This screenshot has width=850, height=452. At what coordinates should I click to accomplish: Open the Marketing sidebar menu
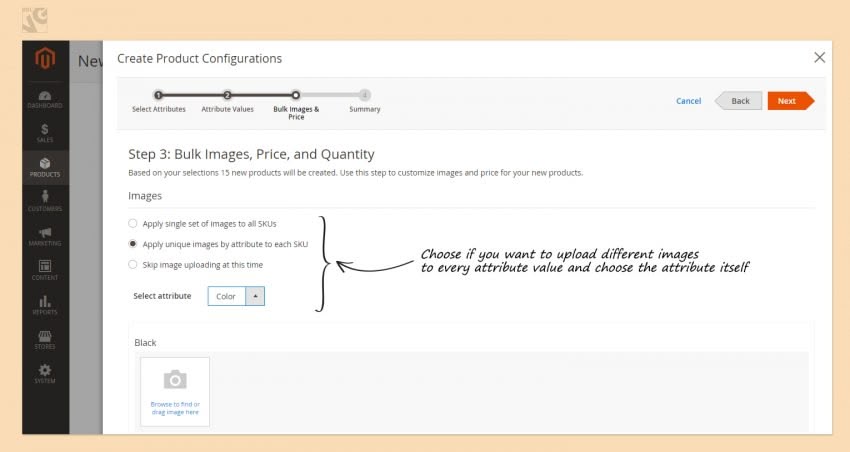coord(45,236)
